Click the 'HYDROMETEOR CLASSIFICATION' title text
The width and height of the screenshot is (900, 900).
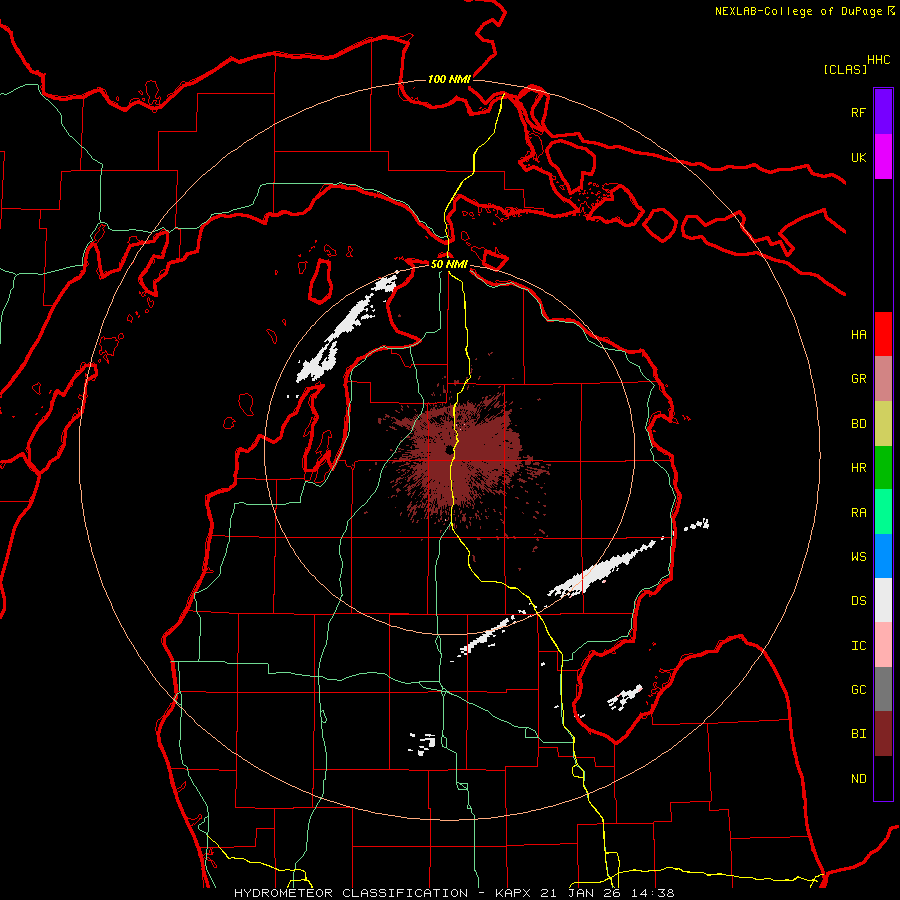click(351, 893)
